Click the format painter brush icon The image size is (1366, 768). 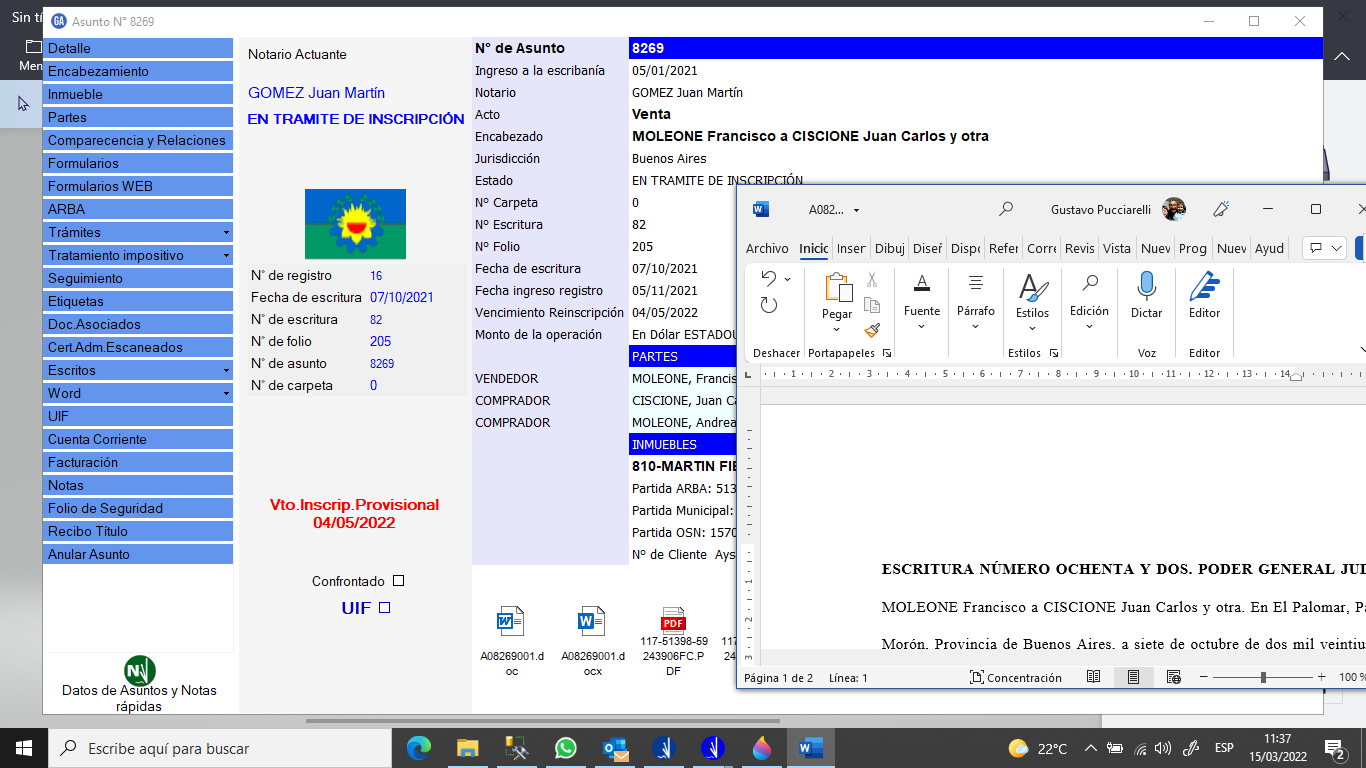872,330
